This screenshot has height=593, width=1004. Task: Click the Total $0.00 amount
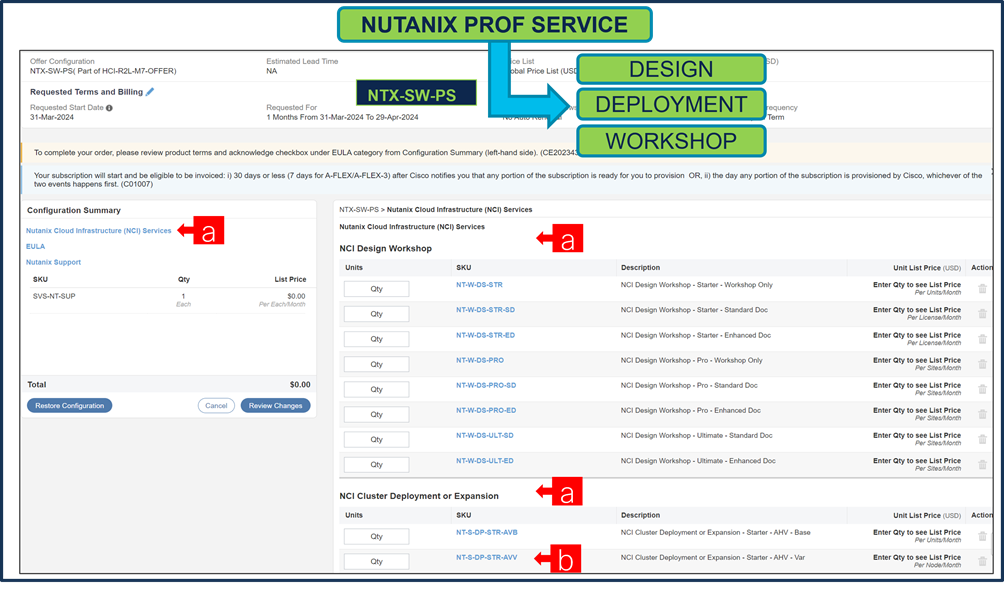click(300, 384)
